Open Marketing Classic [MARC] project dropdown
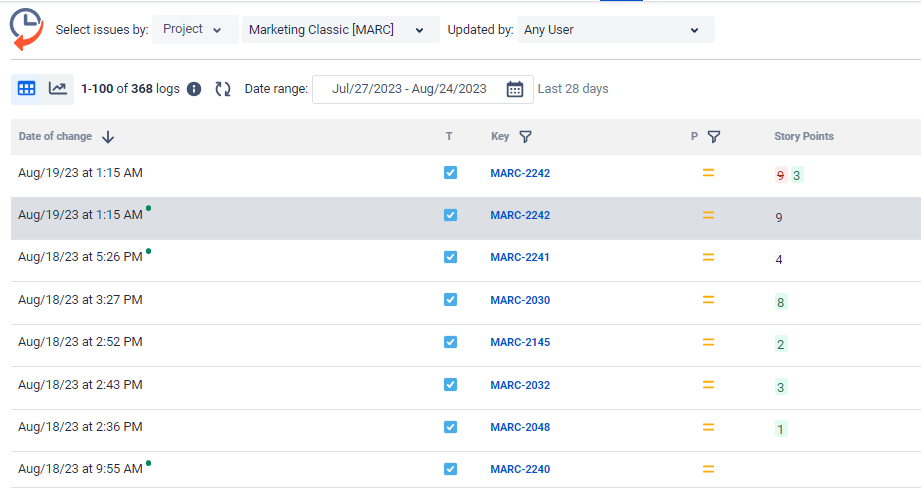 pos(341,29)
